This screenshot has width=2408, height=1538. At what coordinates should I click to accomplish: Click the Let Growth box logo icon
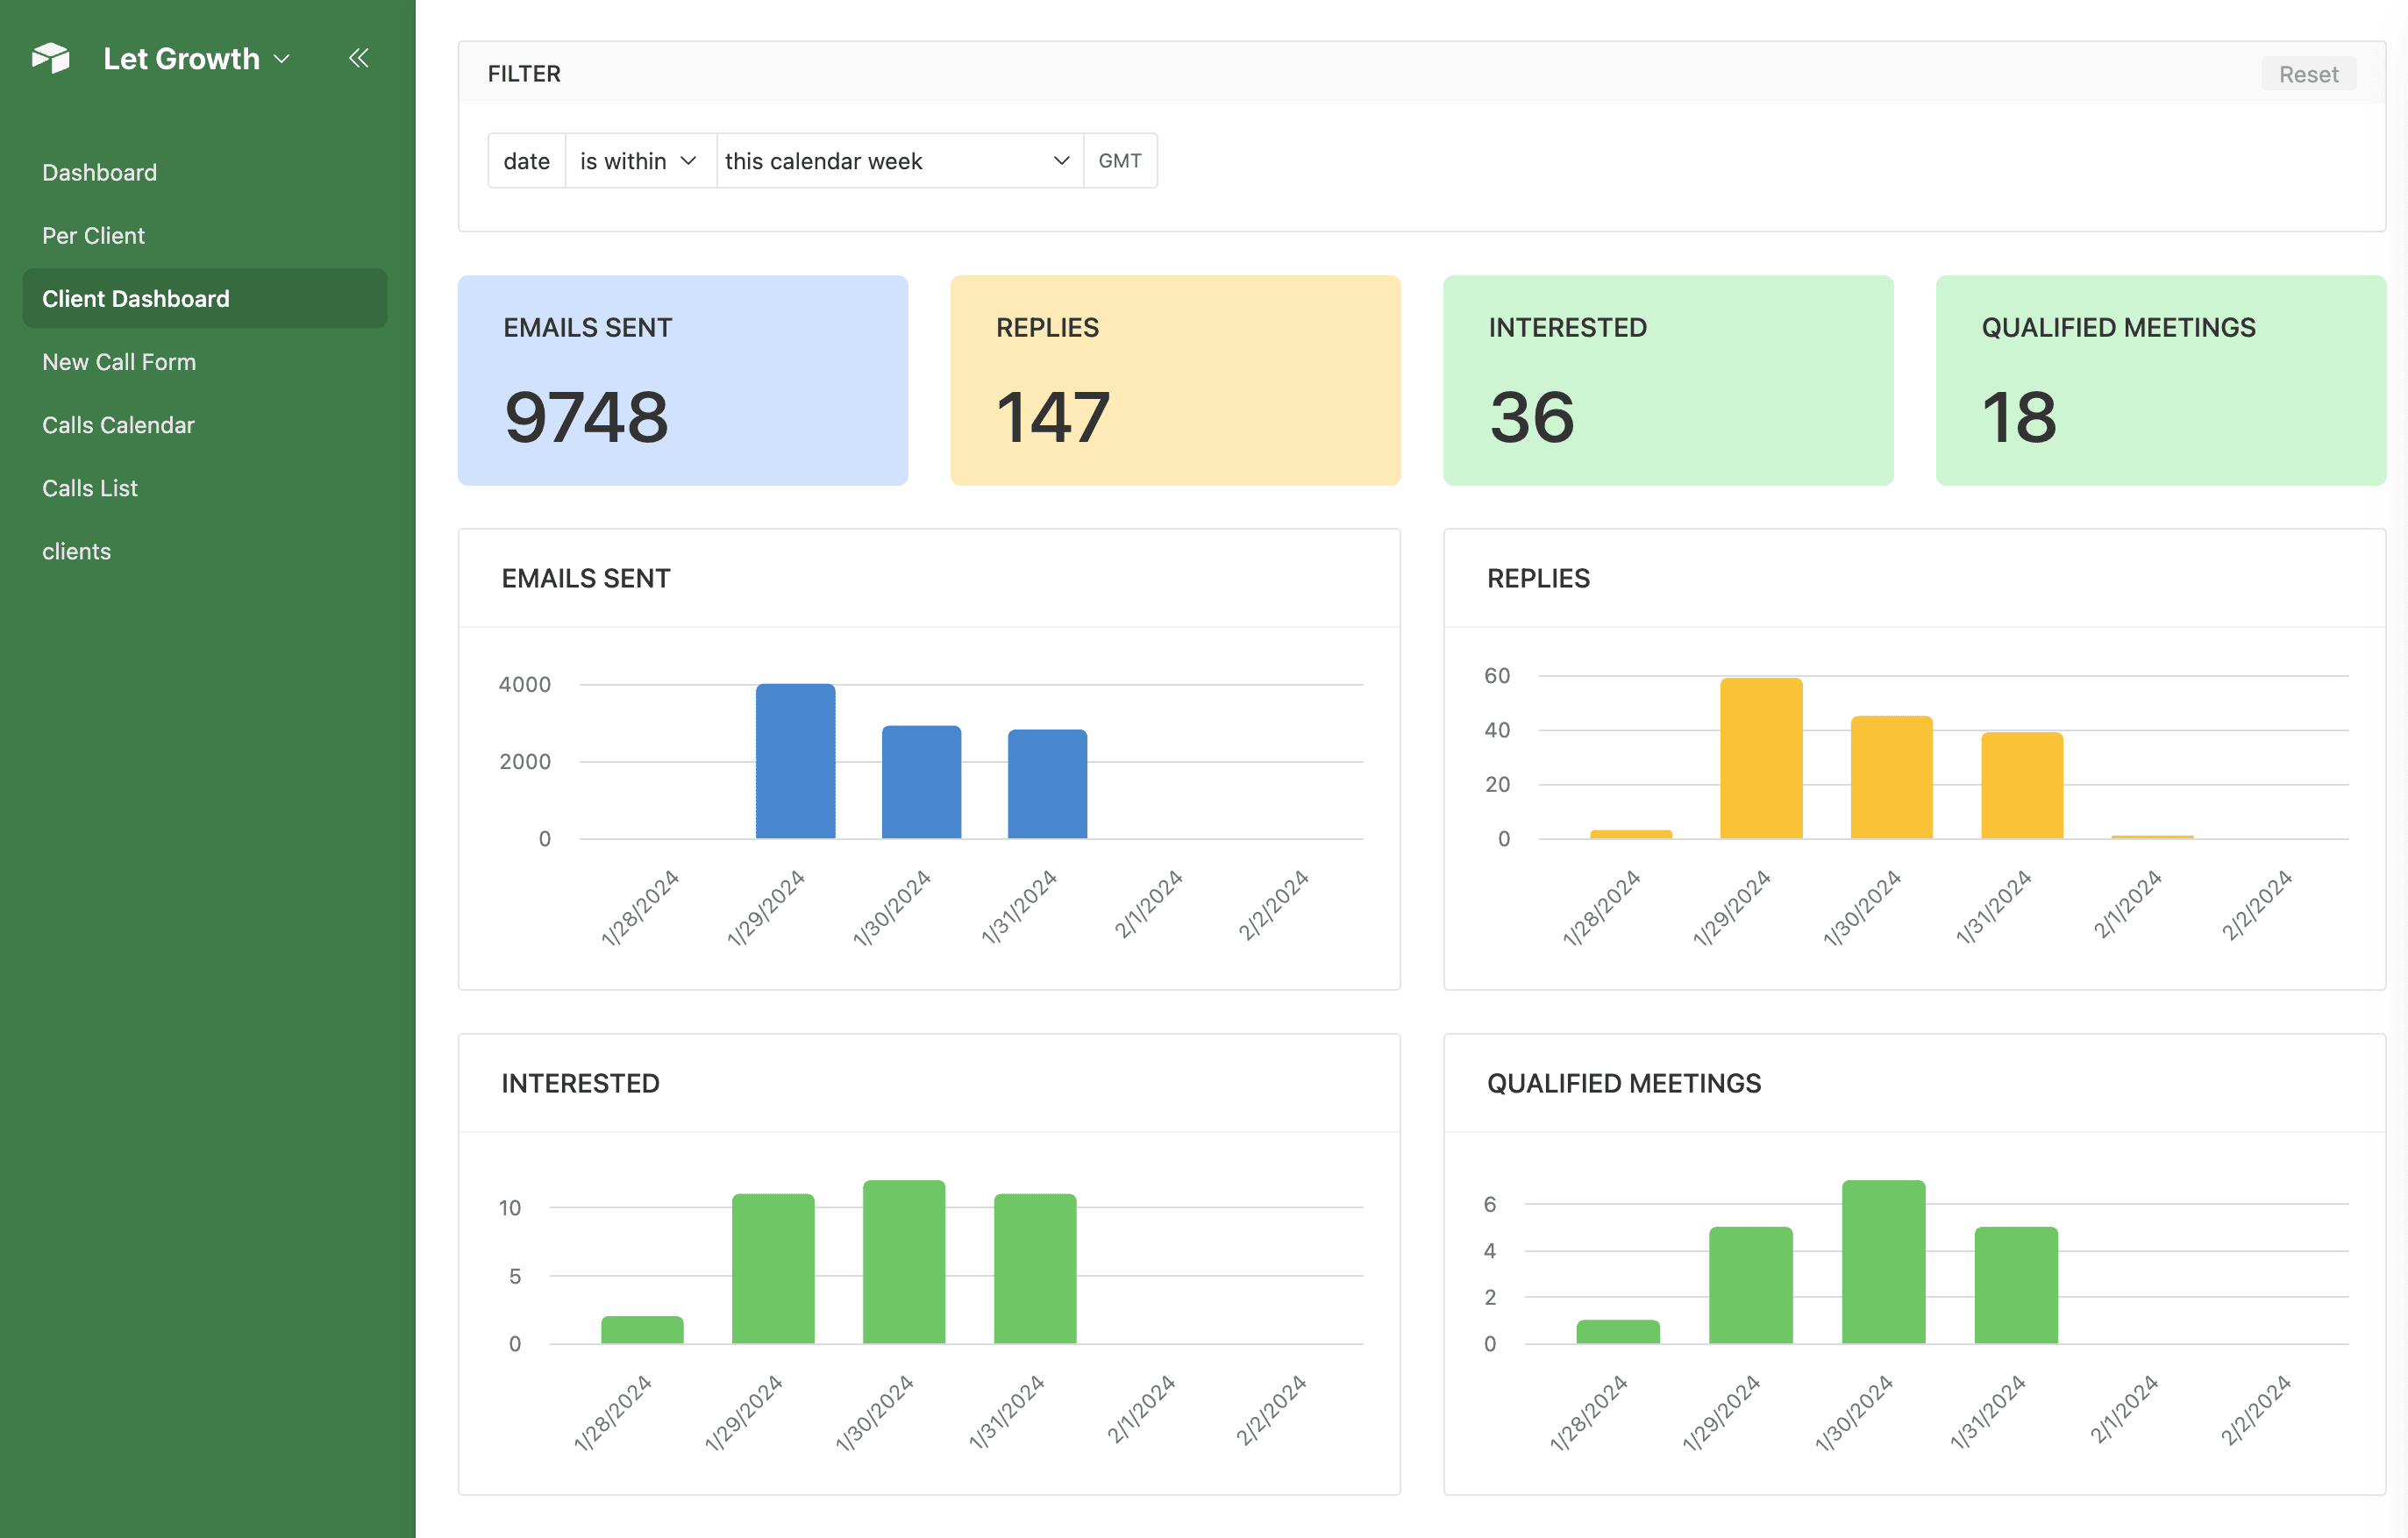pyautogui.click(x=51, y=58)
